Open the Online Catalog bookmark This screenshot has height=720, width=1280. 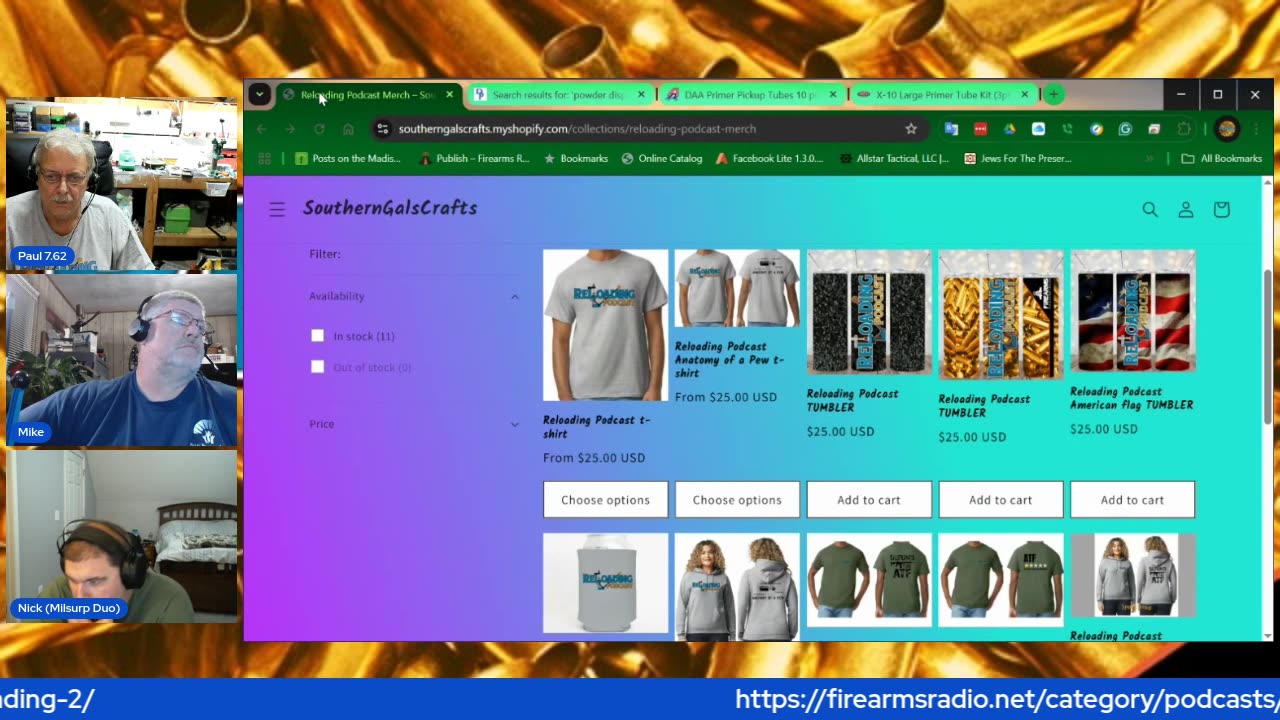click(x=661, y=158)
